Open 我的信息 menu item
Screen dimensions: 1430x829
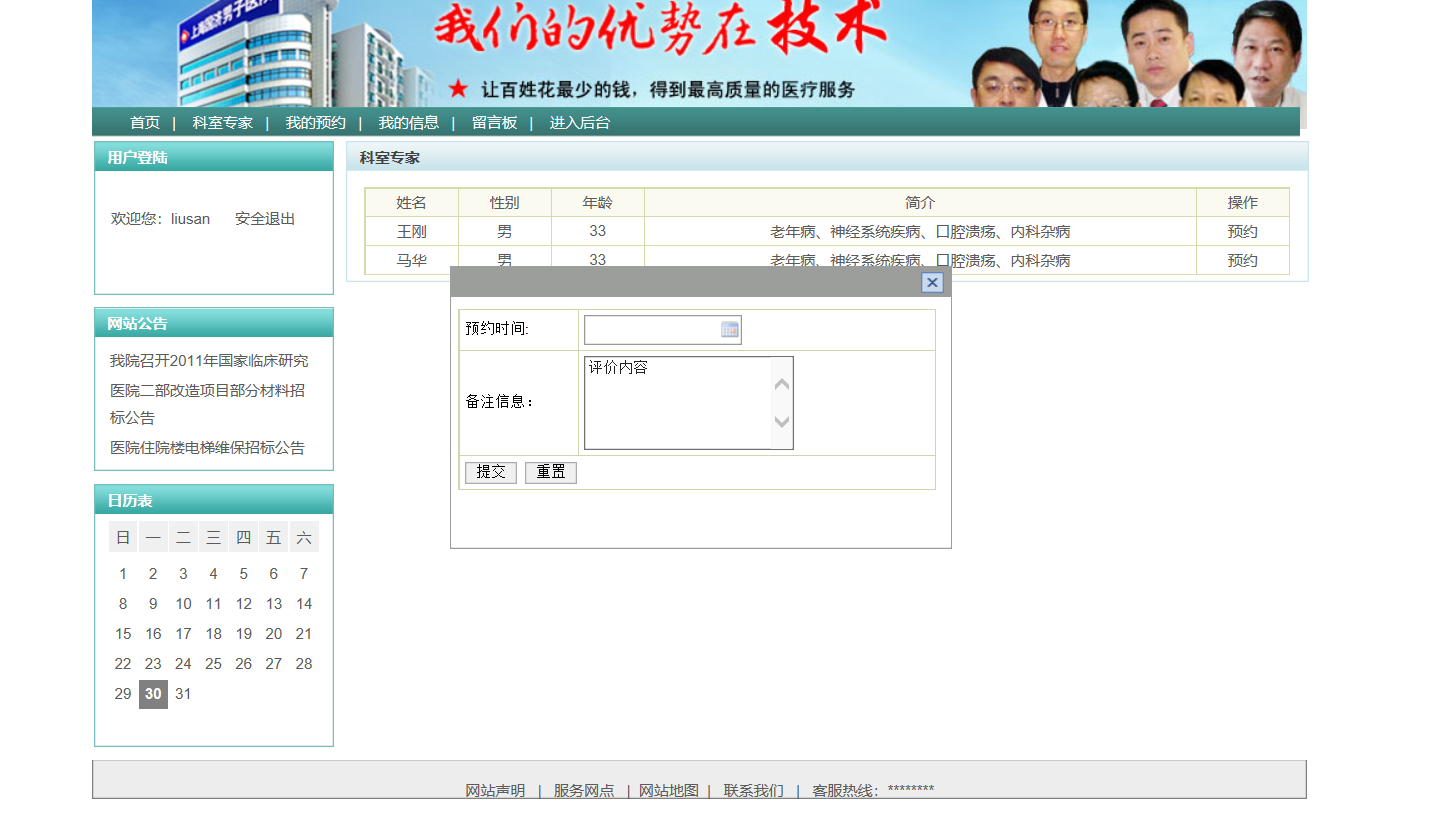(x=408, y=123)
